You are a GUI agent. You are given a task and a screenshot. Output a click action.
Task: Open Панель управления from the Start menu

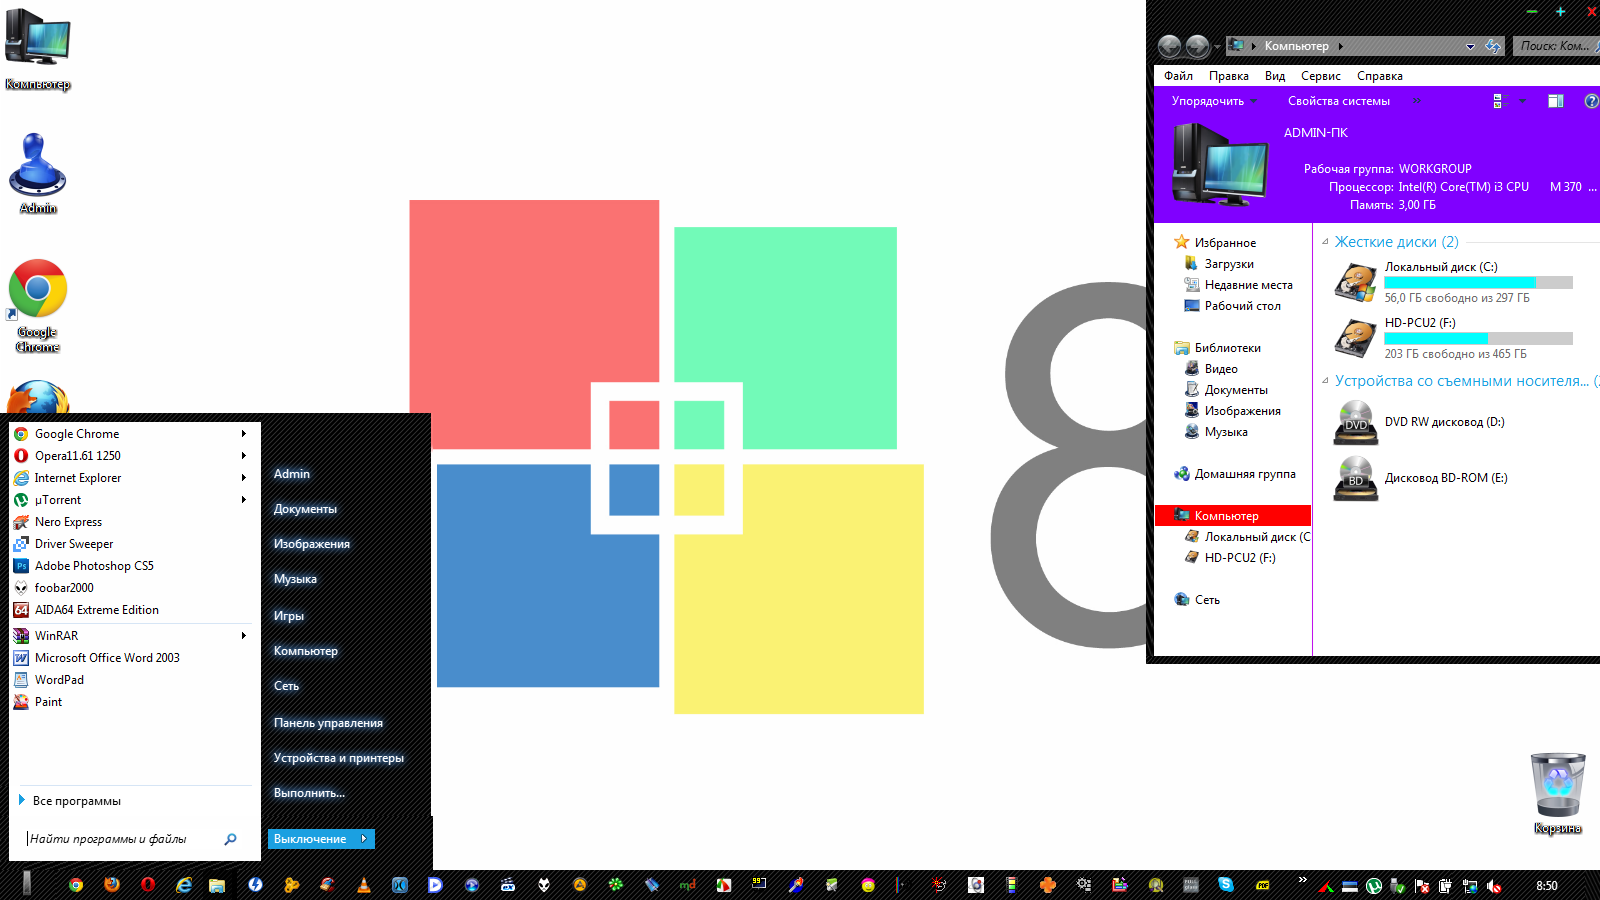(328, 723)
